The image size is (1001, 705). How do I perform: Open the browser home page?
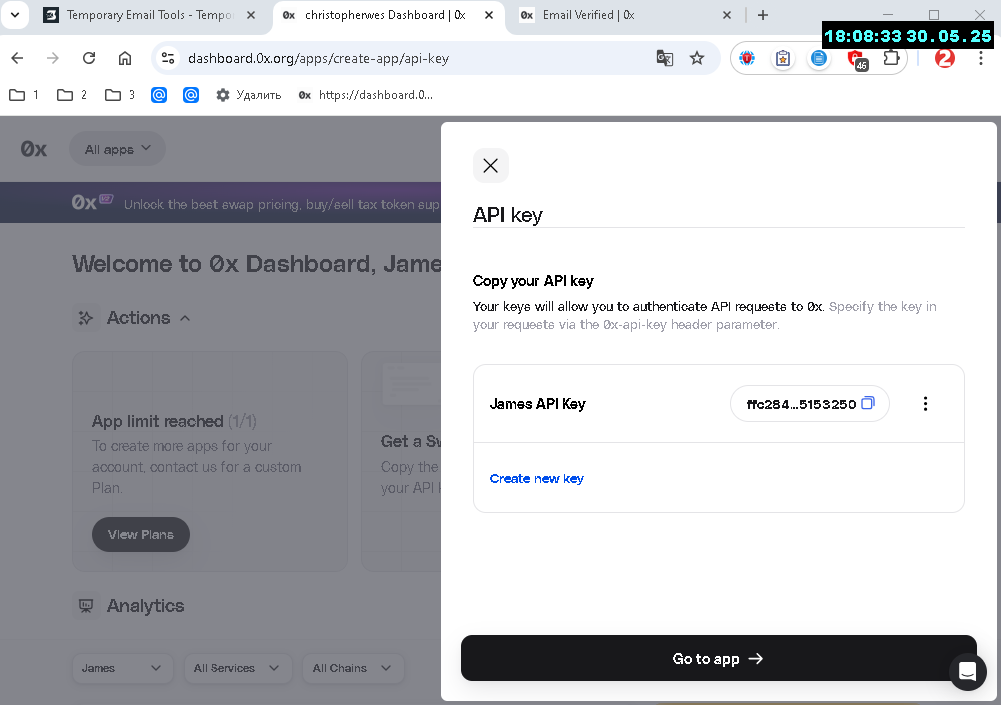click(125, 58)
